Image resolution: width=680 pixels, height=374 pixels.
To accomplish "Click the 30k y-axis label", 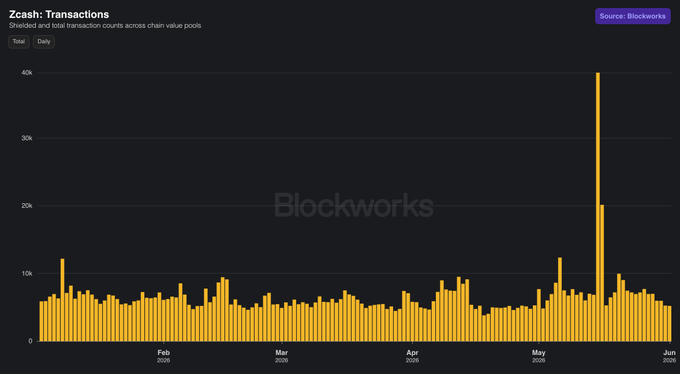I will point(27,138).
